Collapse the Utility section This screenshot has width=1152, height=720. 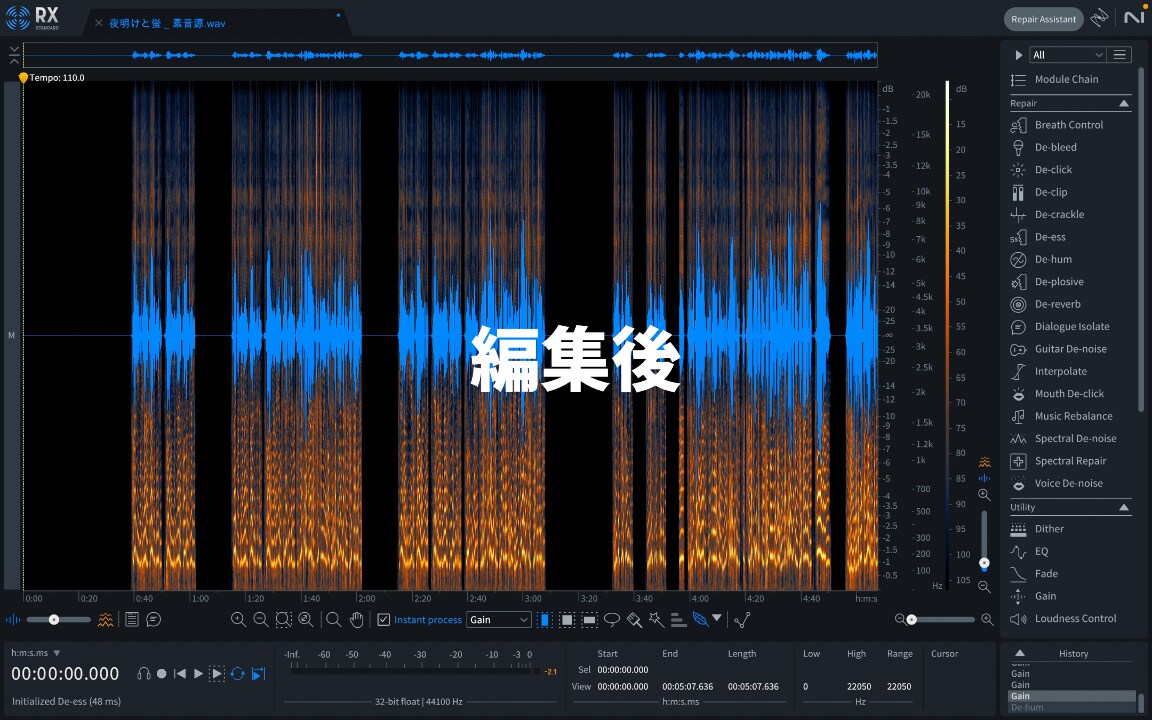pyautogui.click(x=1123, y=508)
